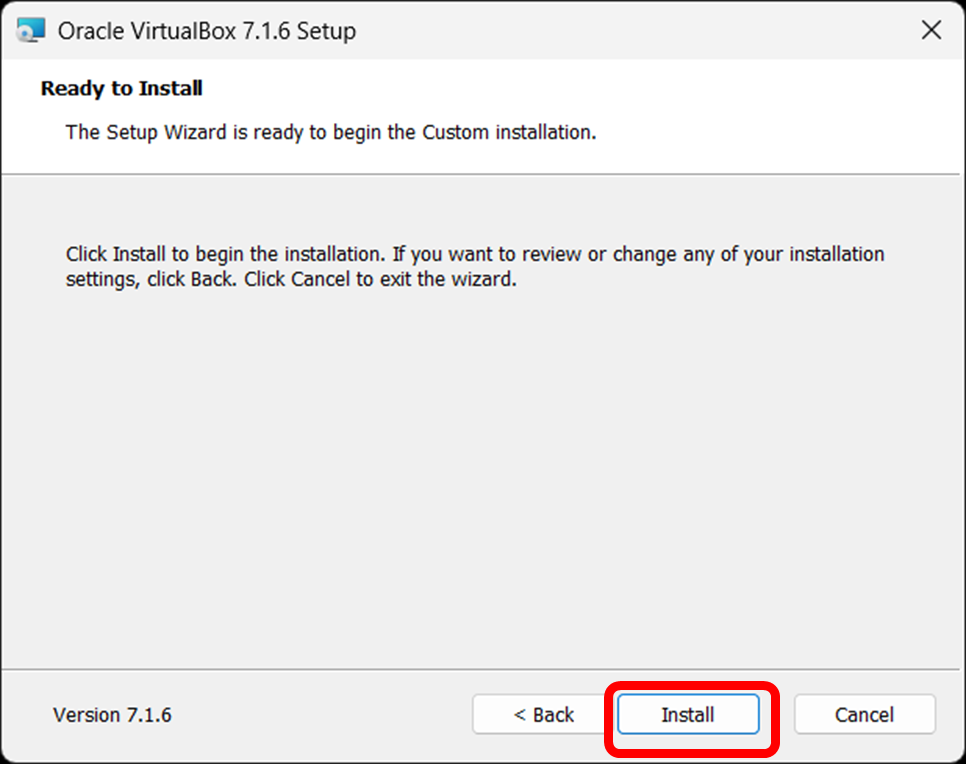Click the 'Version 7.1.6' label
Viewport: 966px width, 764px height.
112,715
